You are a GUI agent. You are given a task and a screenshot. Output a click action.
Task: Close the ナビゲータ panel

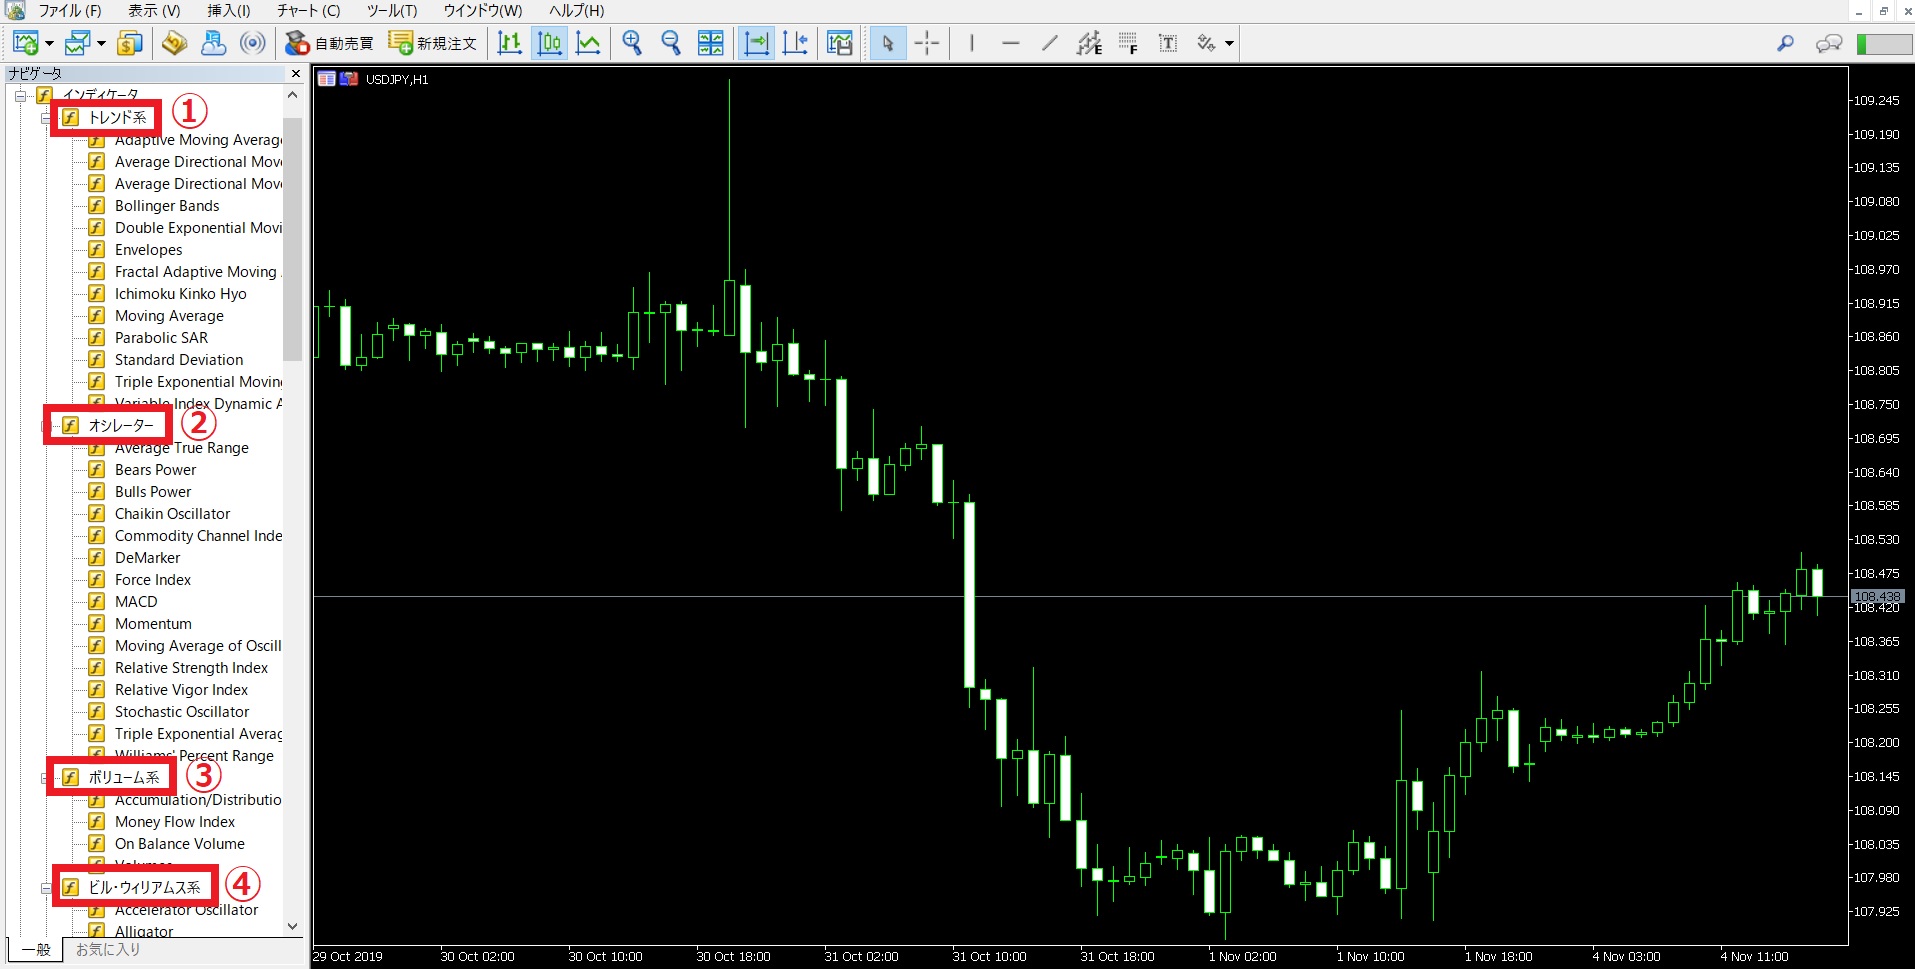295,74
